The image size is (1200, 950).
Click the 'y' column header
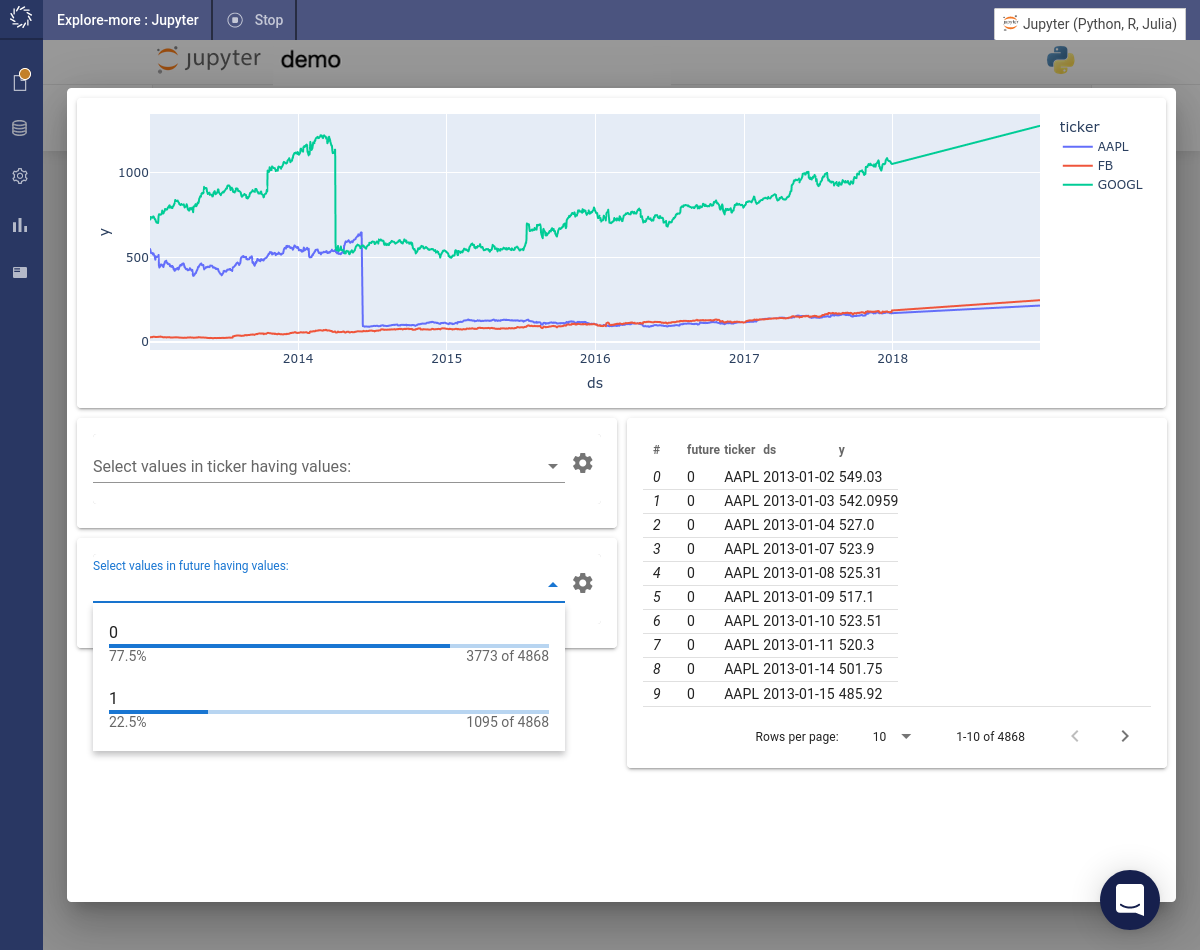842,450
